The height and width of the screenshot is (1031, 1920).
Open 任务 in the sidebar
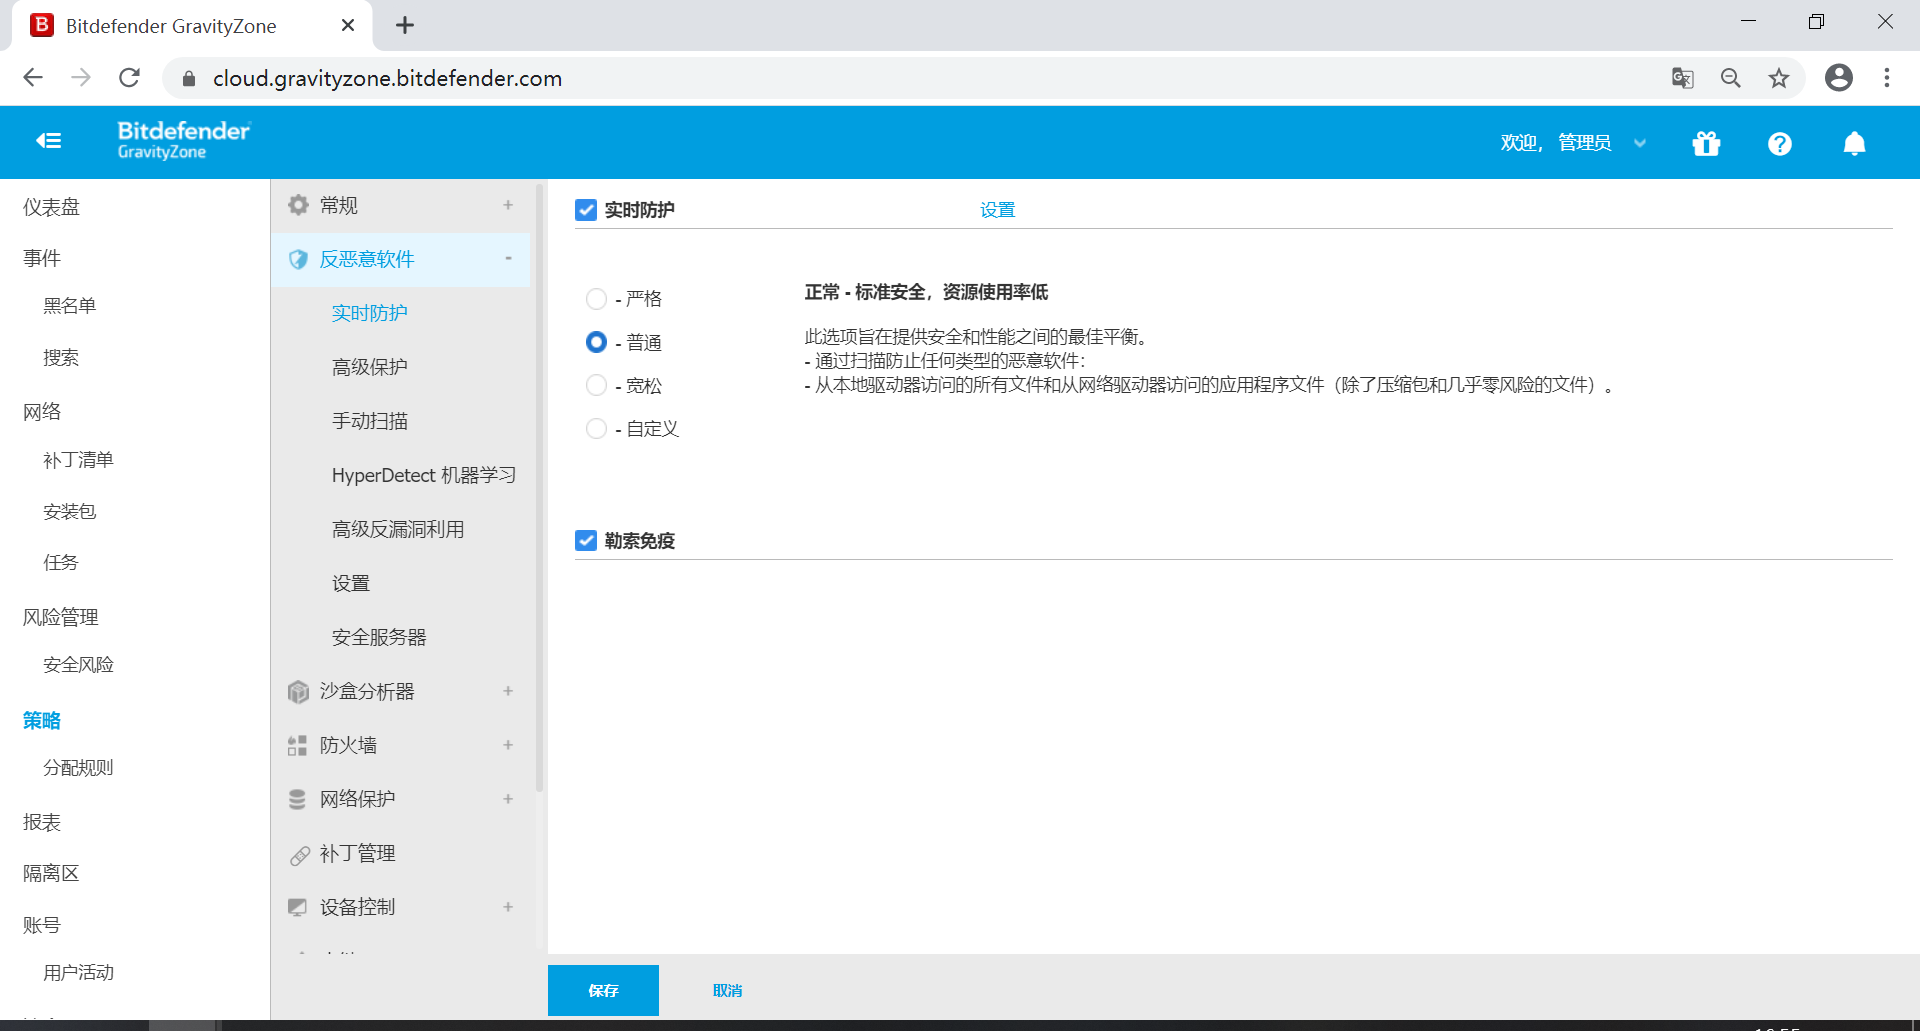coord(60,563)
